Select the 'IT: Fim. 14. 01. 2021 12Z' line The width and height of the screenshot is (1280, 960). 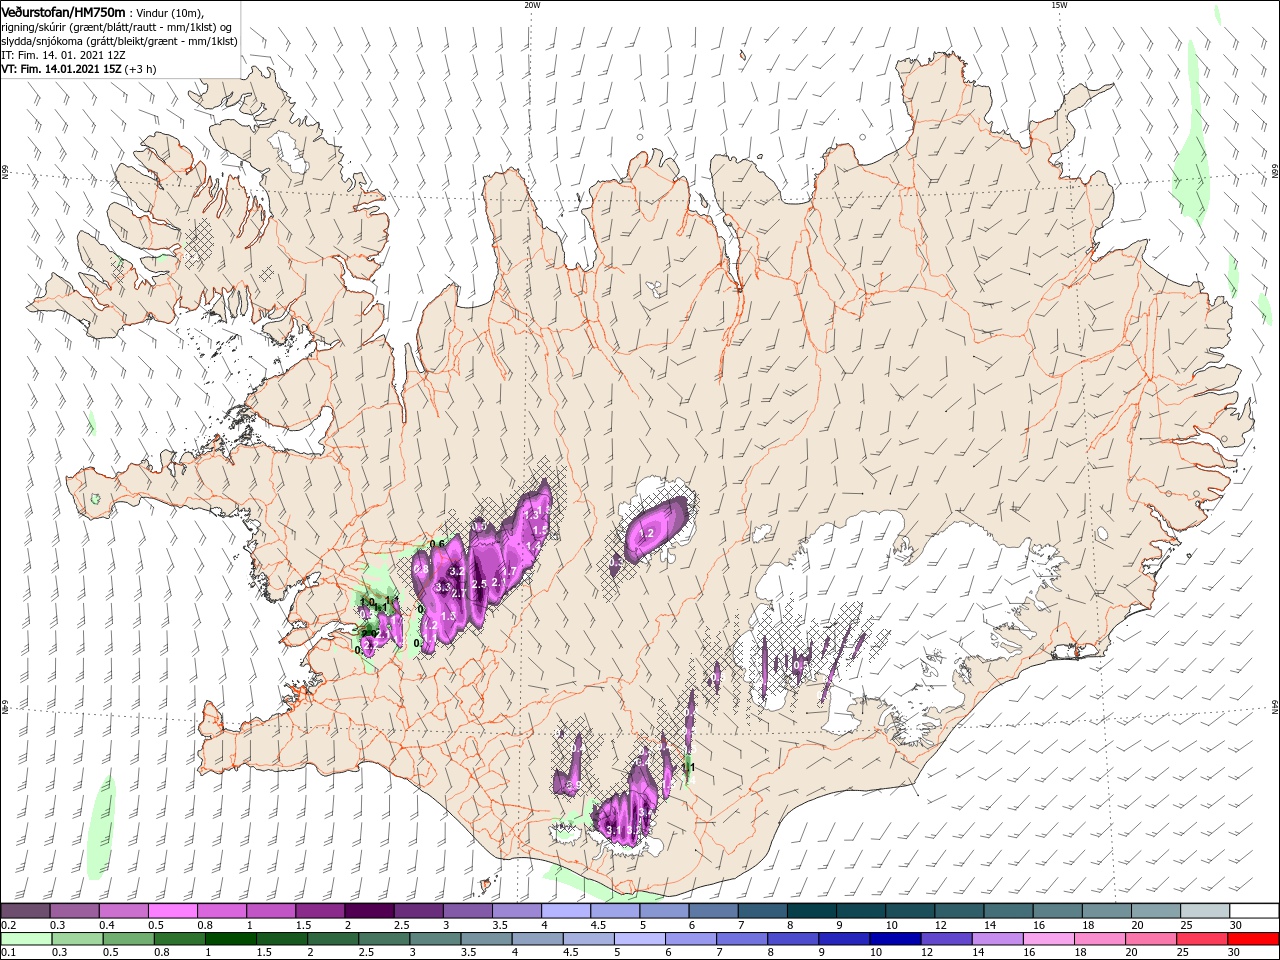click(63, 55)
